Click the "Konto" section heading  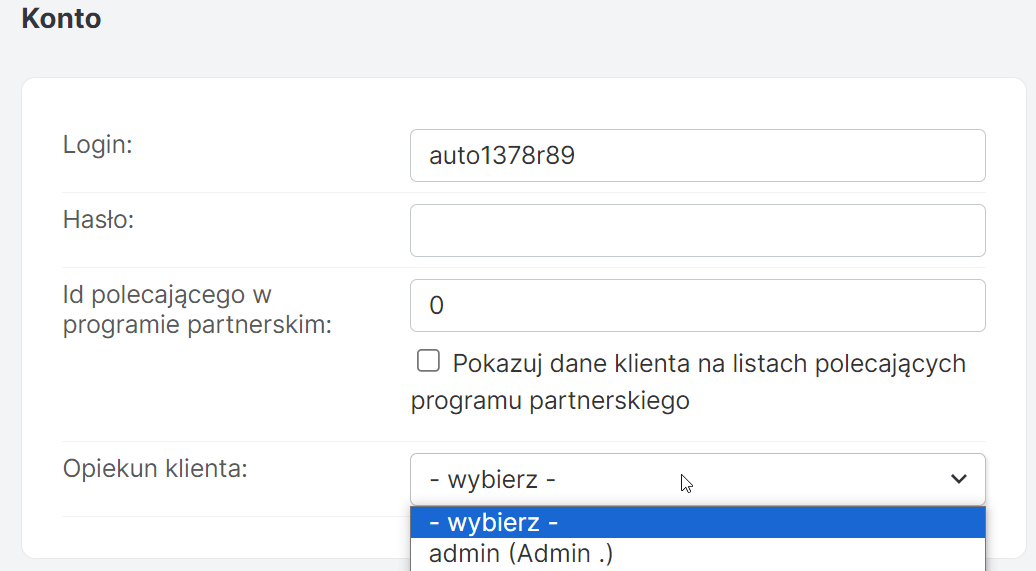coord(61,18)
